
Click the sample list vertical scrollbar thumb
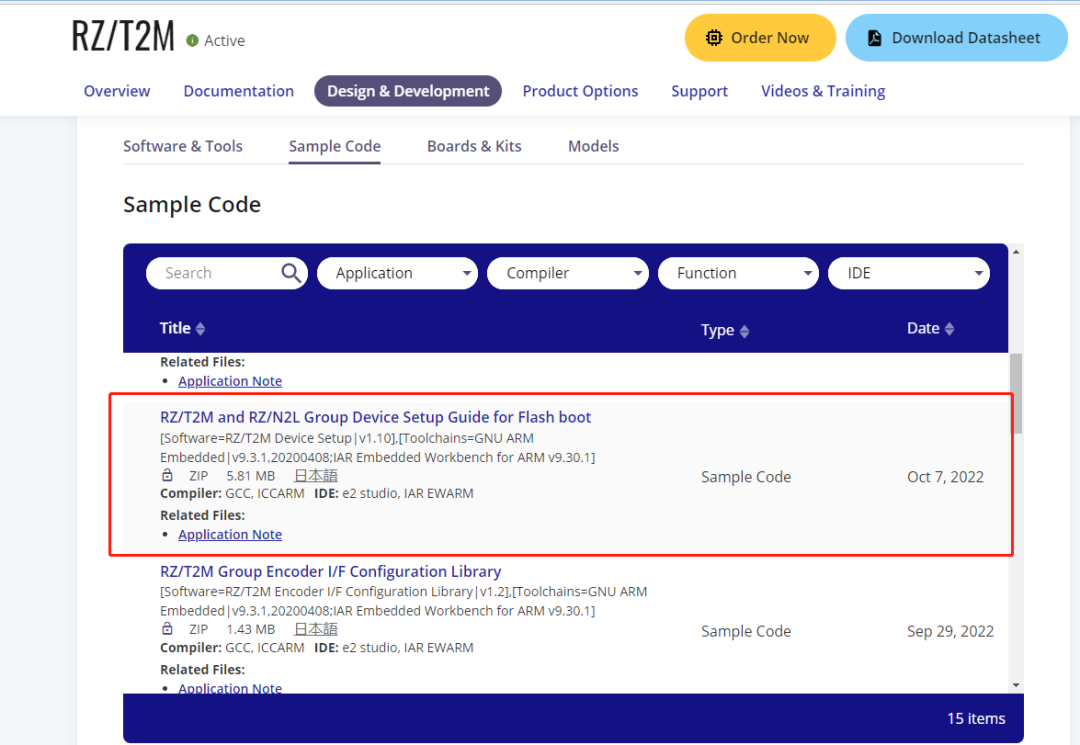point(1016,393)
